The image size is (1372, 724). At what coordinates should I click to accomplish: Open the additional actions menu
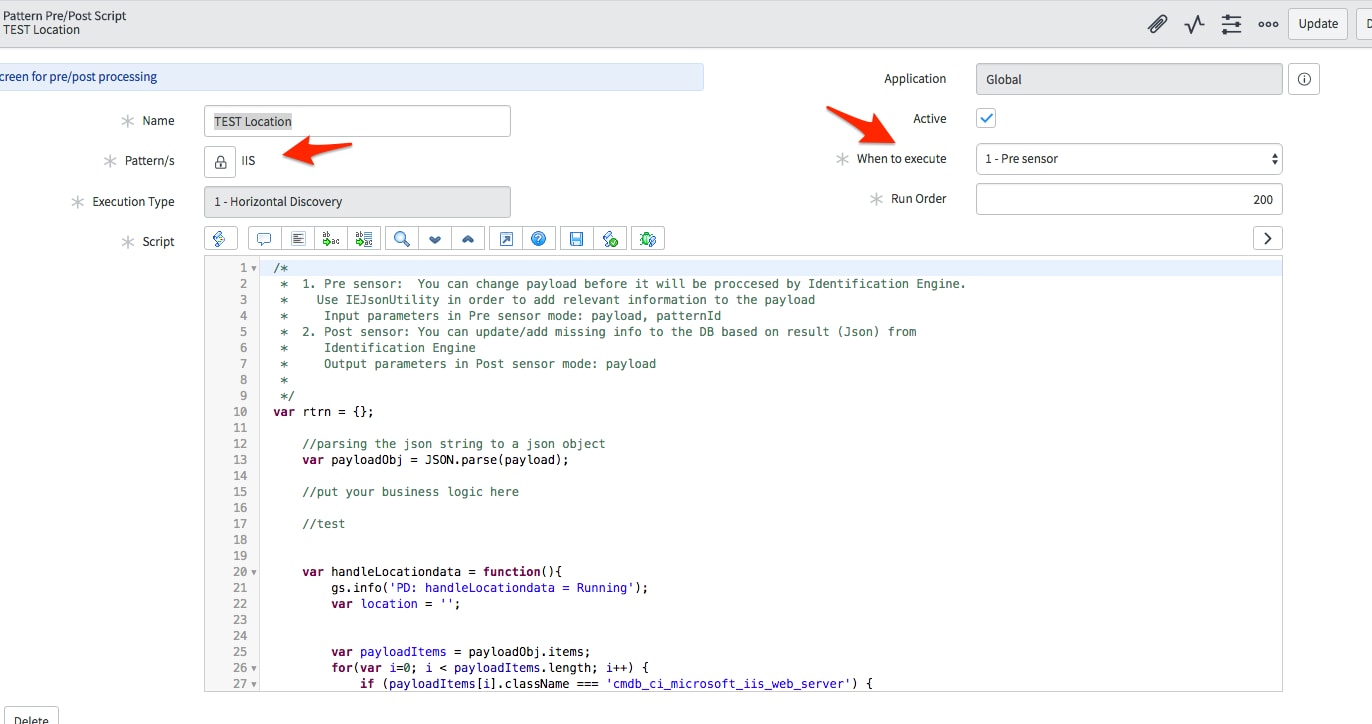point(1268,23)
